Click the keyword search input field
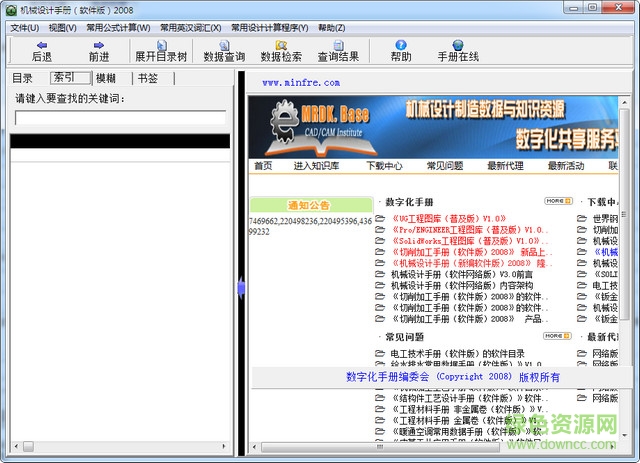The width and height of the screenshot is (640, 463). coord(120,118)
